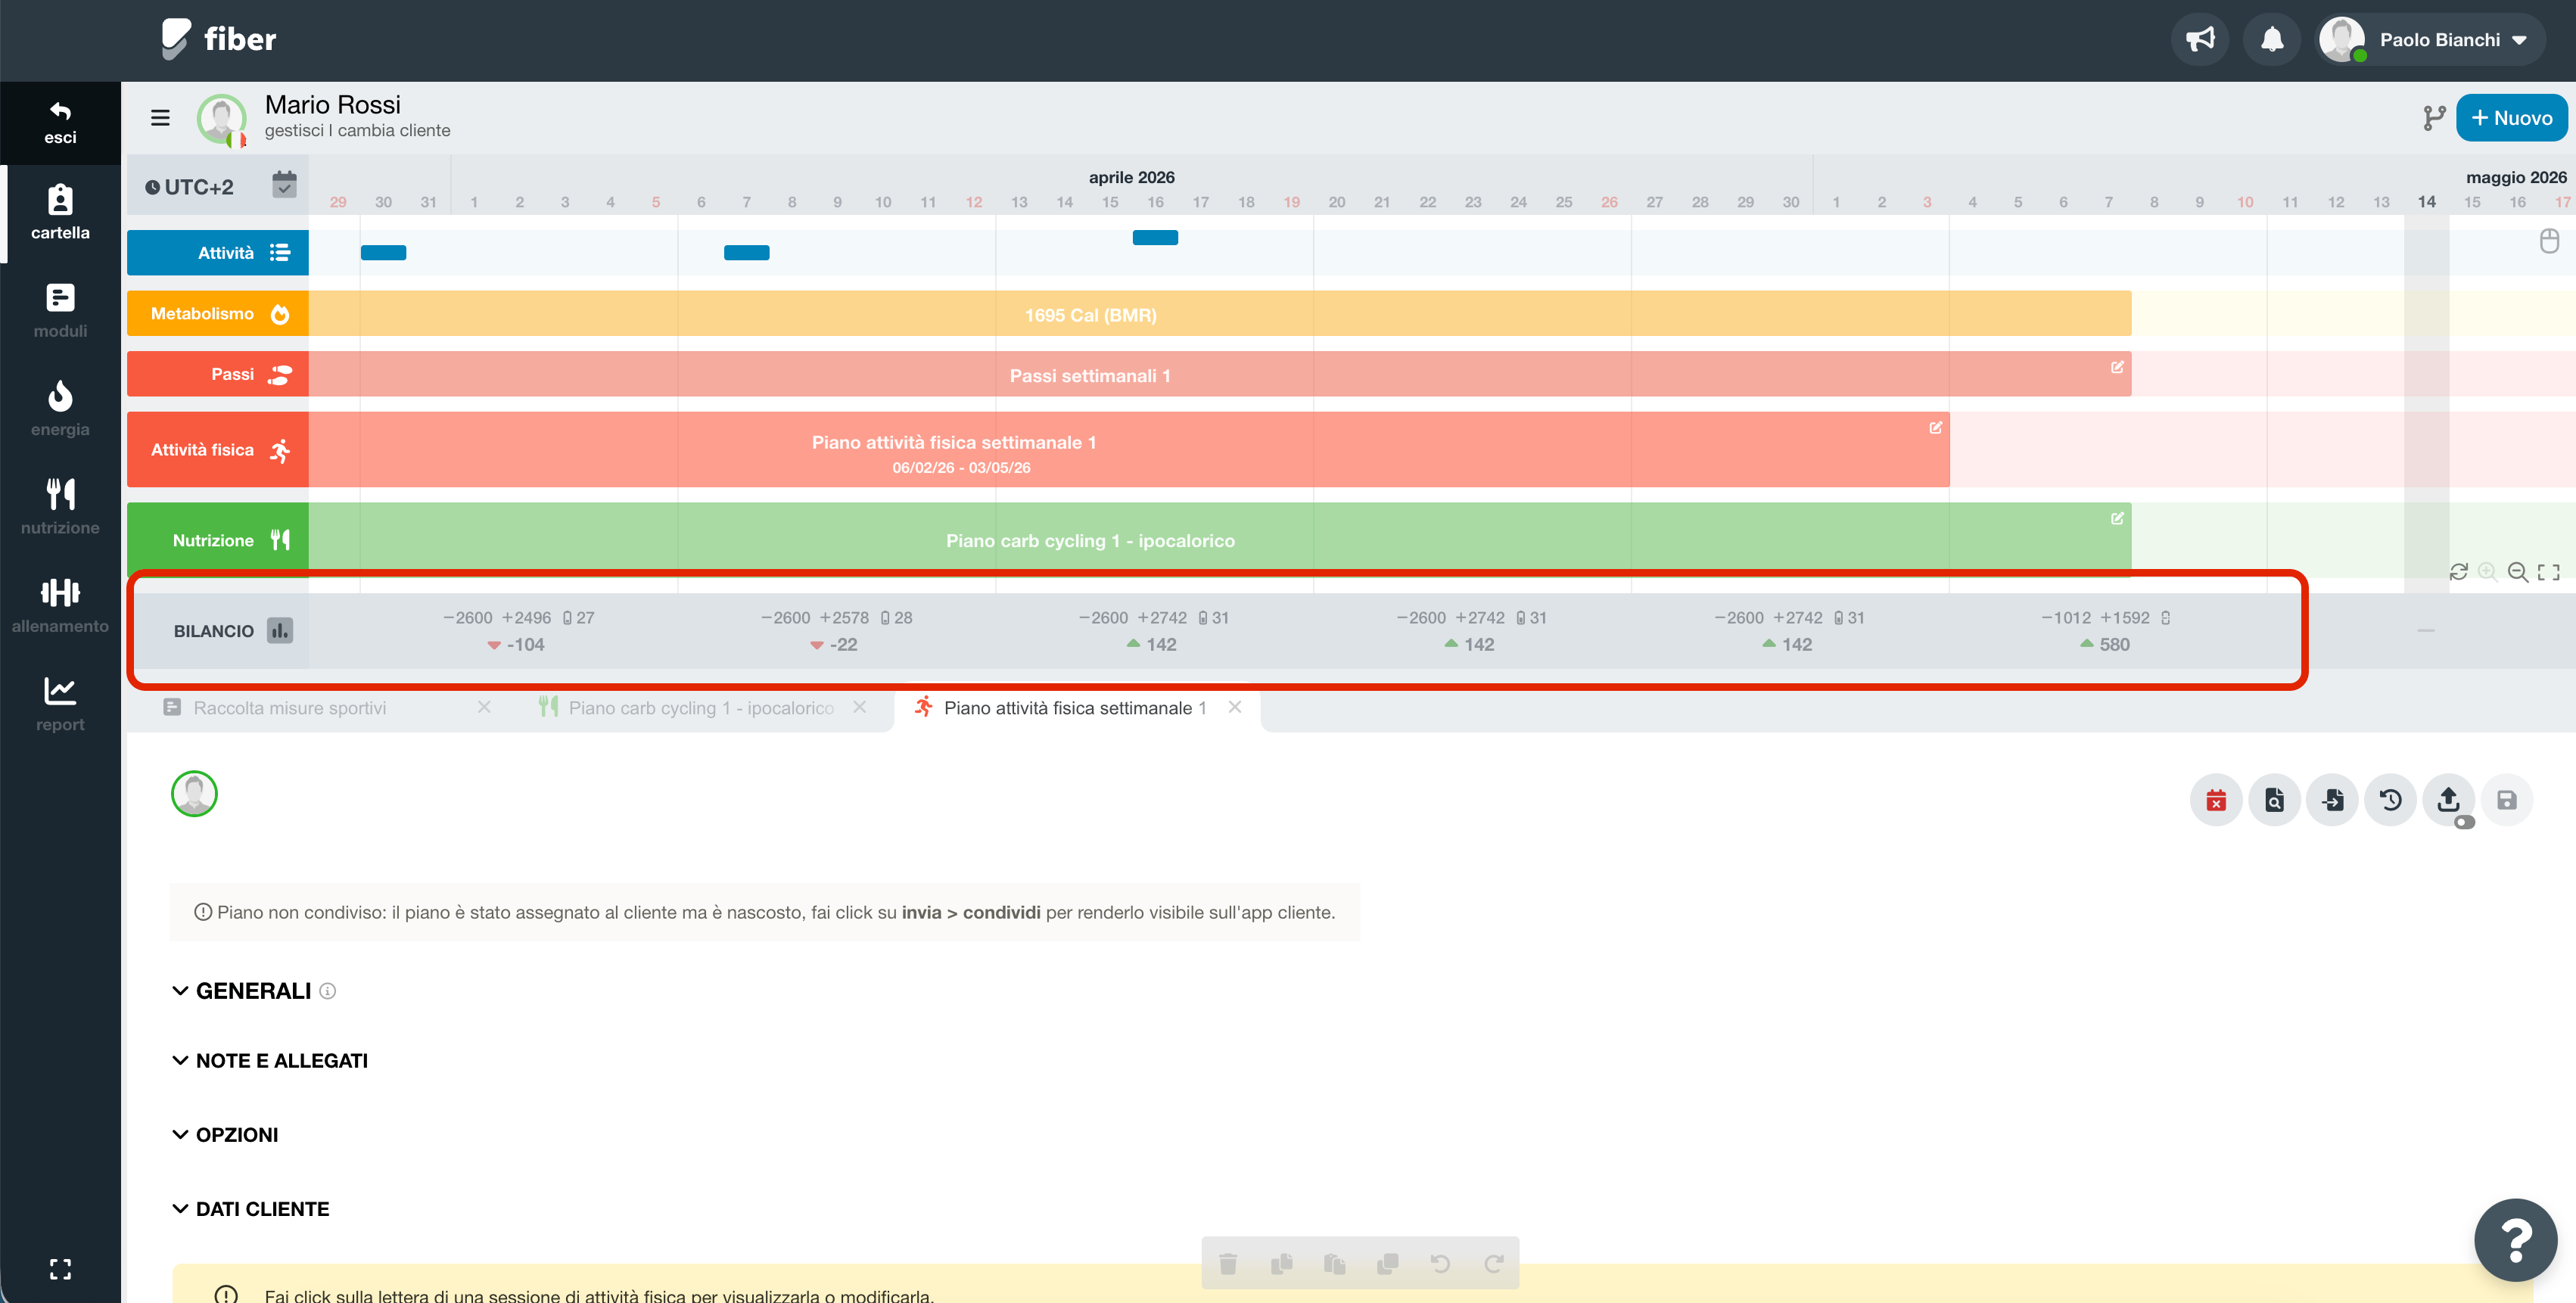The width and height of the screenshot is (2576, 1303).
Task: Click the branch icon next to Nuovo
Action: (x=2434, y=118)
